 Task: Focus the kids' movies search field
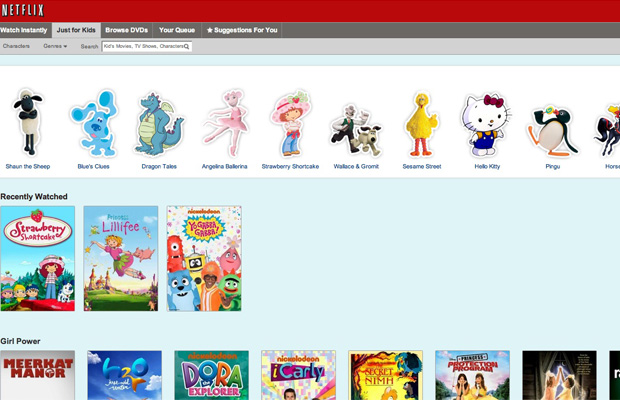point(142,46)
